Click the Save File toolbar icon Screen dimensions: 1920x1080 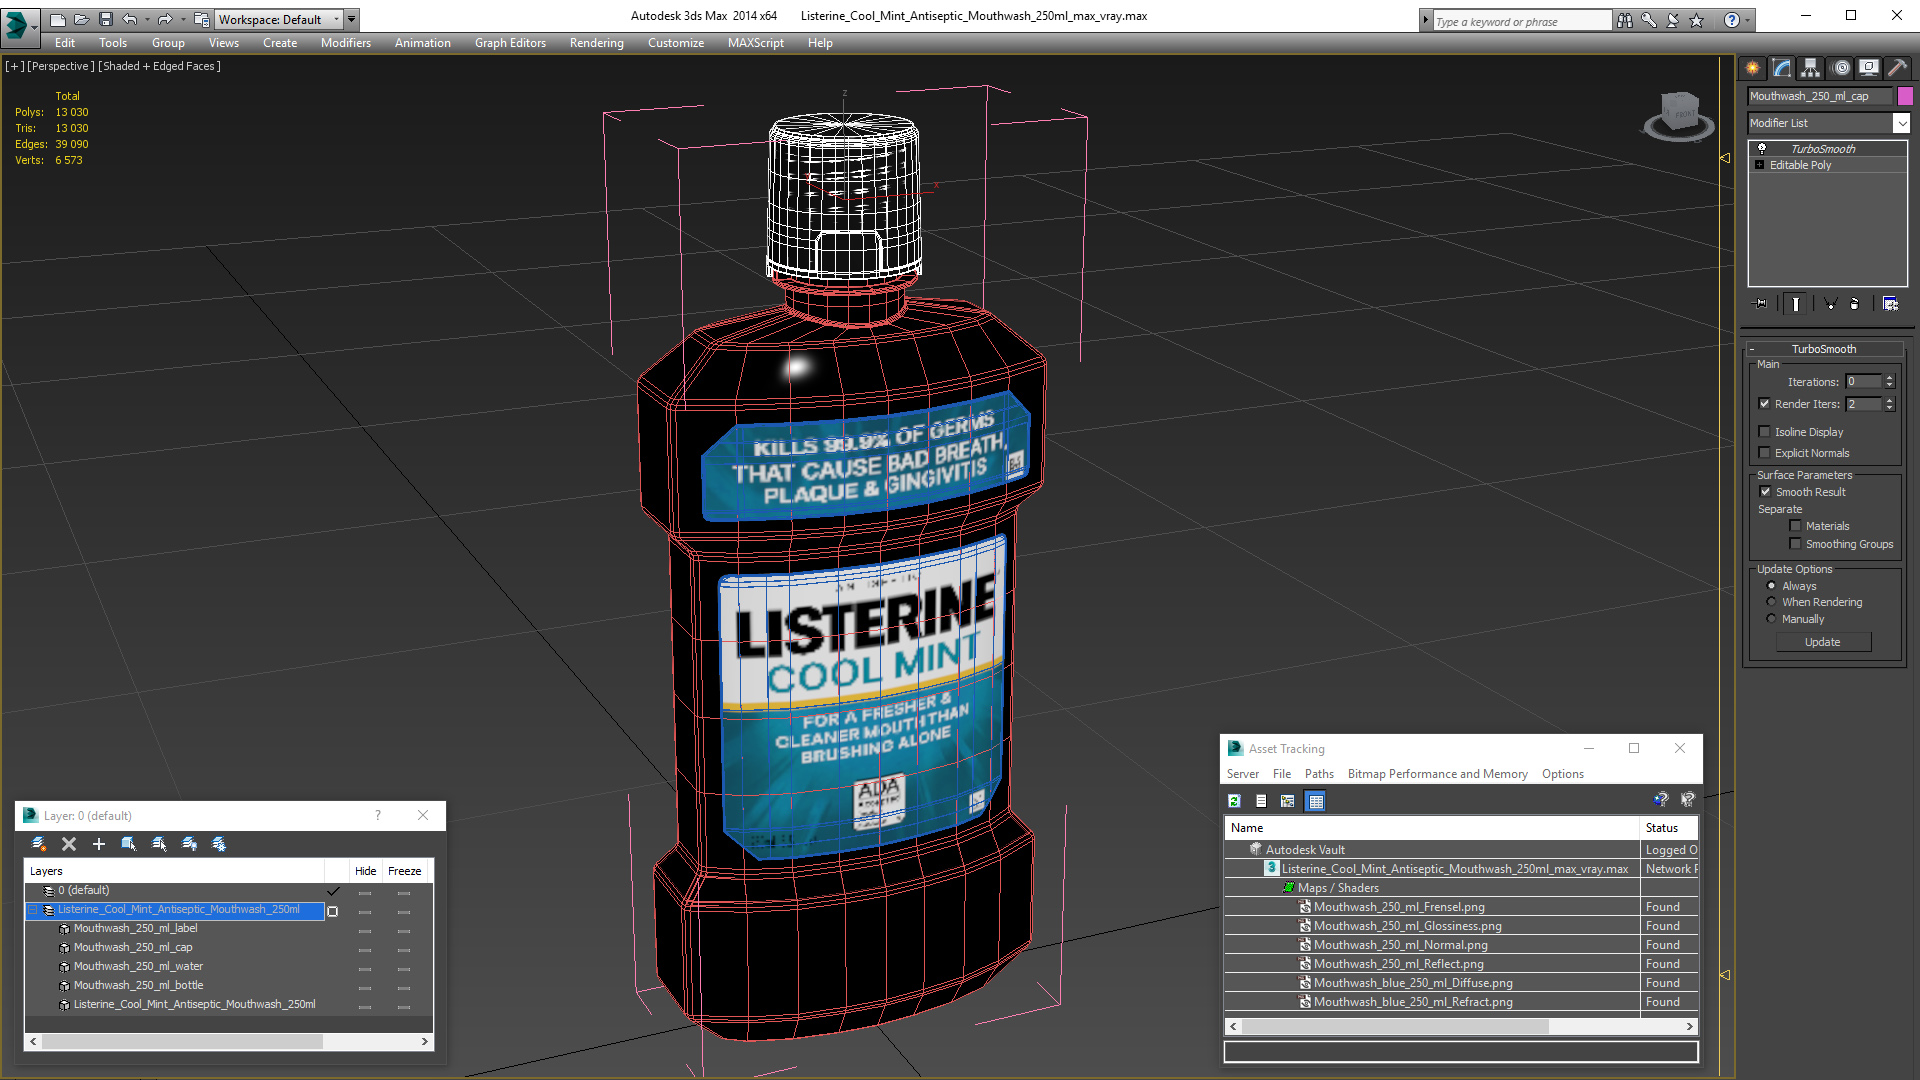[x=106, y=19]
